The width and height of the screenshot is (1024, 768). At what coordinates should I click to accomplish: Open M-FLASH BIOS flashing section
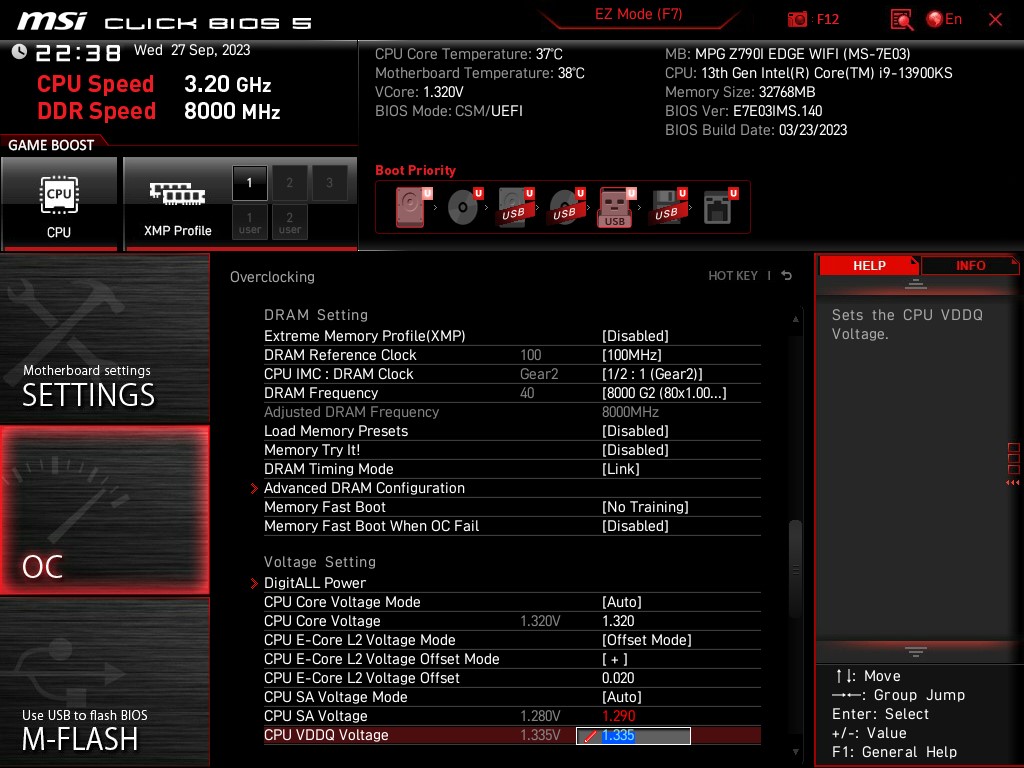point(104,682)
